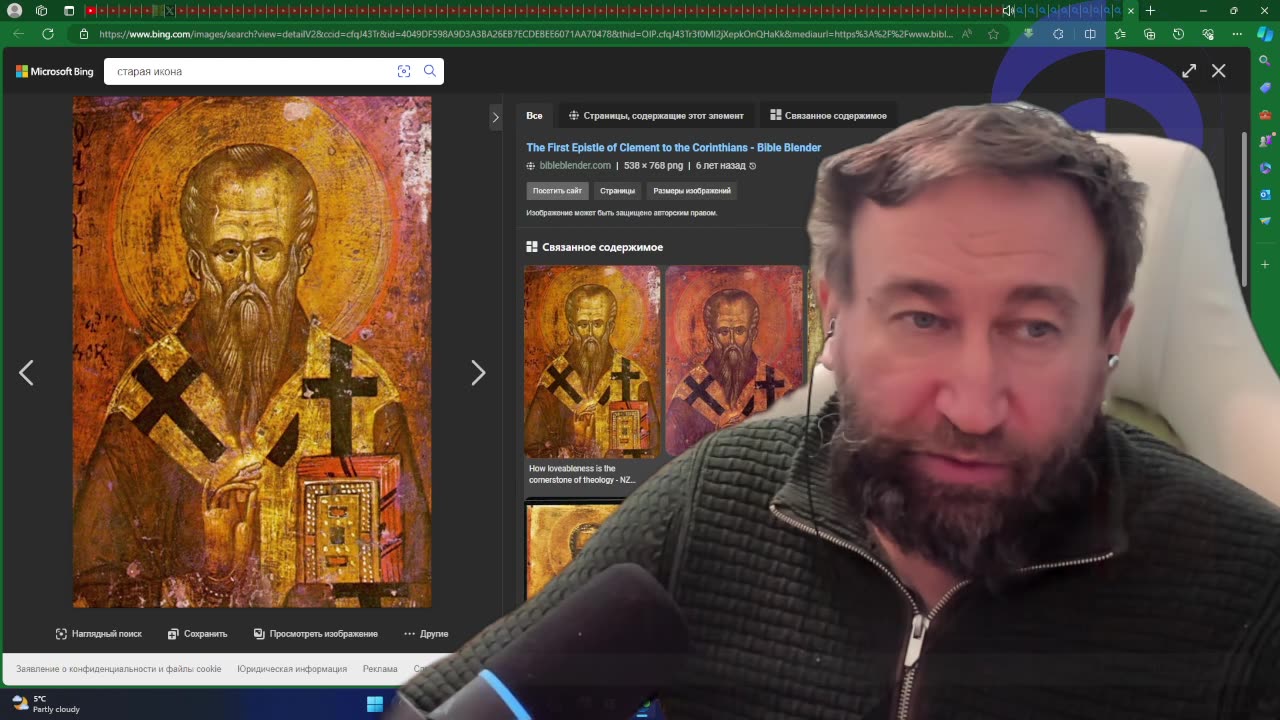Open the green download arrow extension
This screenshot has height=720, width=1280.
tap(1028, 34)
